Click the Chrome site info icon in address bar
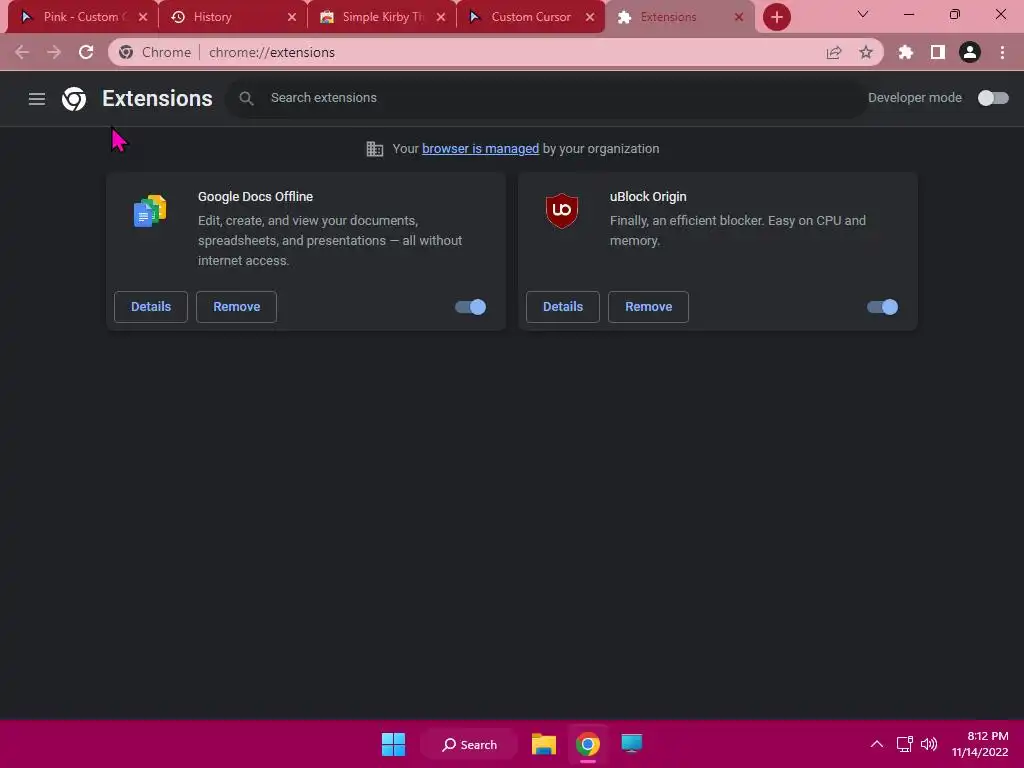Image resolution: width=1024 pixels, height=768 pixels. pos(126,52)
